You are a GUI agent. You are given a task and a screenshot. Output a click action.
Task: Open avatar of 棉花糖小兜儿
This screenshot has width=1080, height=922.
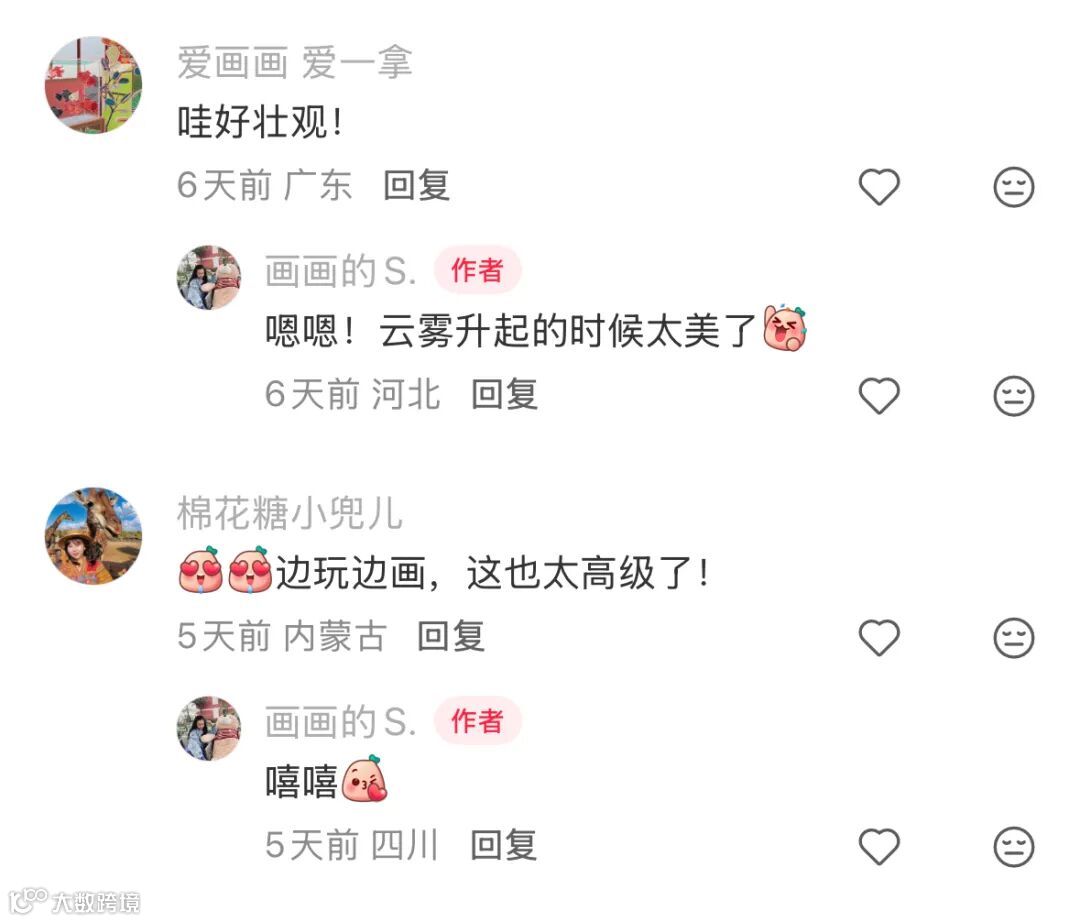coord(94,536)
